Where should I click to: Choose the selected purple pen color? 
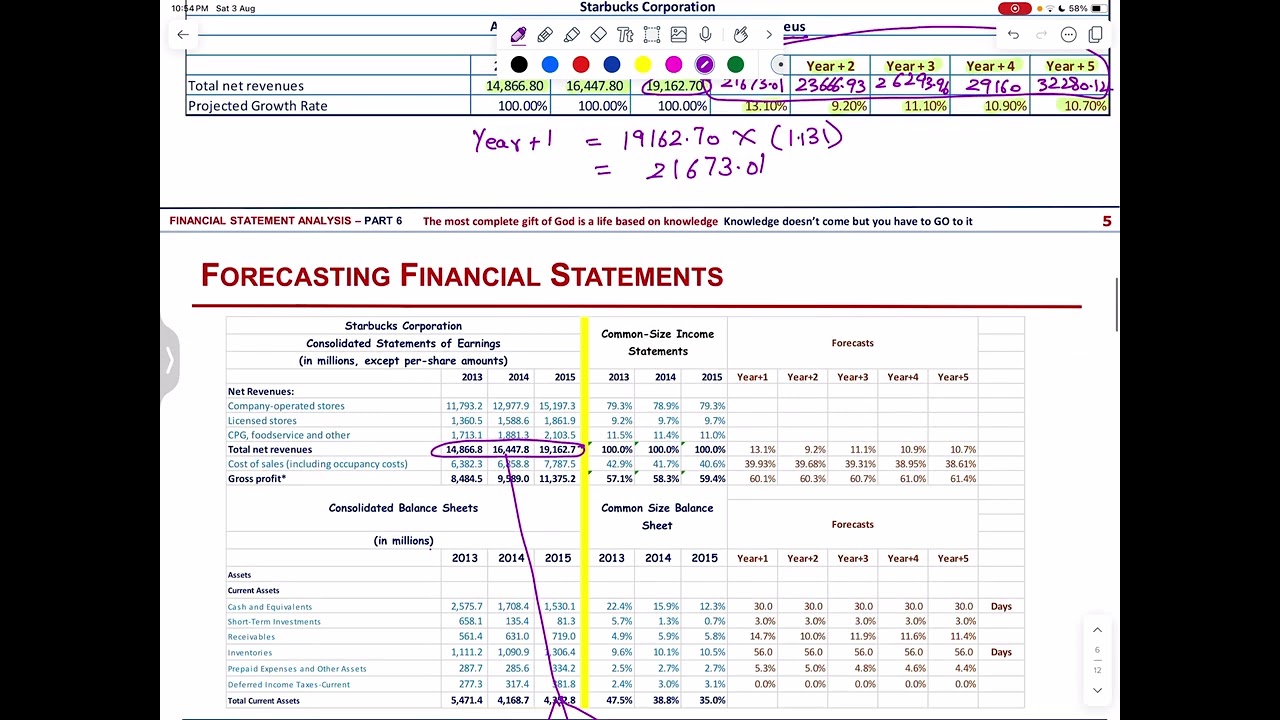click(x=704, y=65)
